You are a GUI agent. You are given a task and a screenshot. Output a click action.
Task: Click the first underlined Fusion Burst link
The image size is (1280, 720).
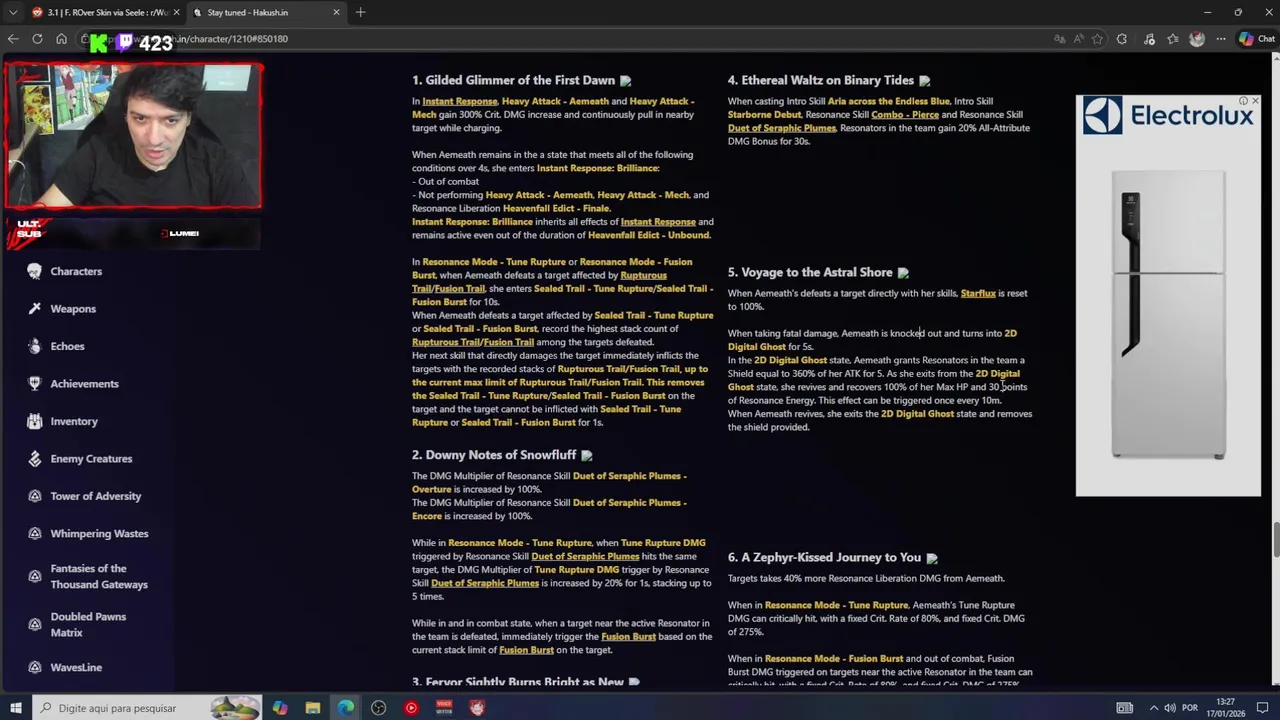point(628,637)
